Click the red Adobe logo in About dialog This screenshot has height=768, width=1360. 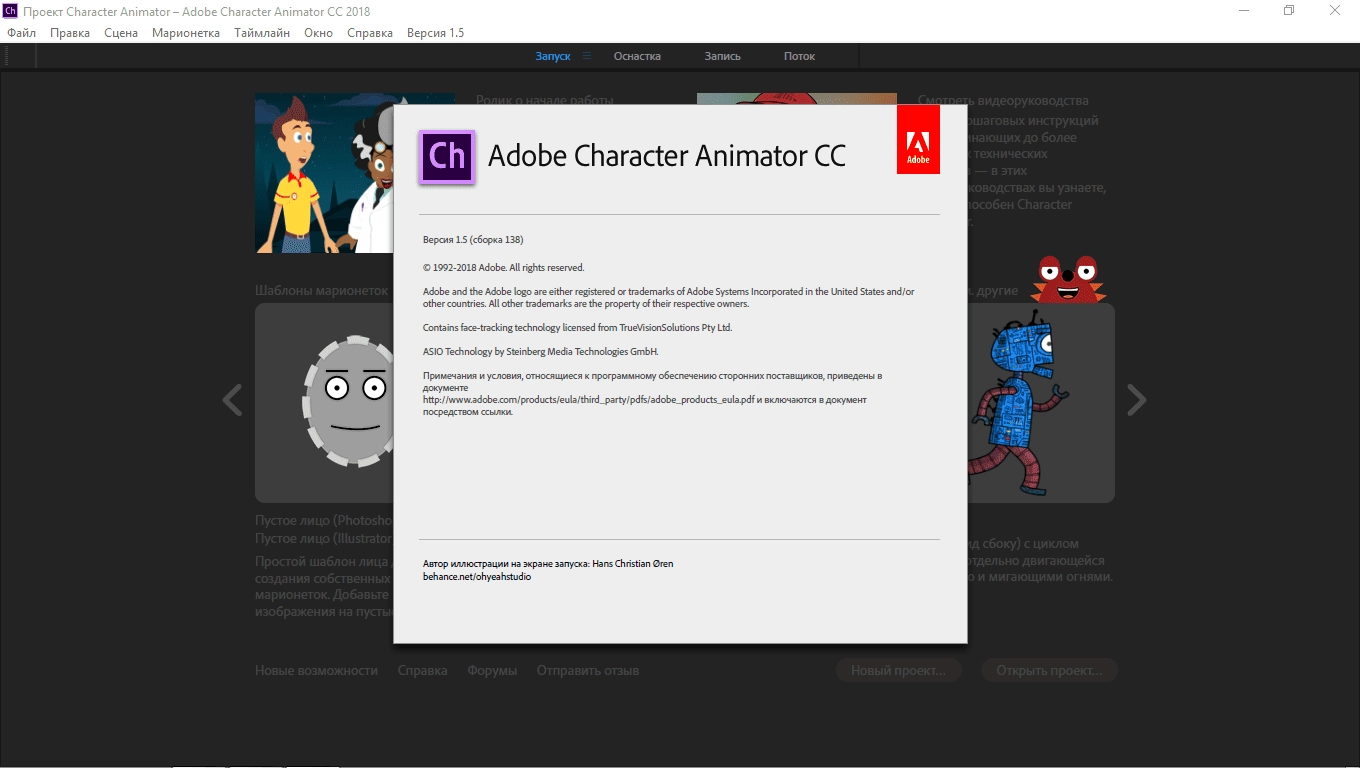[918, 139]
